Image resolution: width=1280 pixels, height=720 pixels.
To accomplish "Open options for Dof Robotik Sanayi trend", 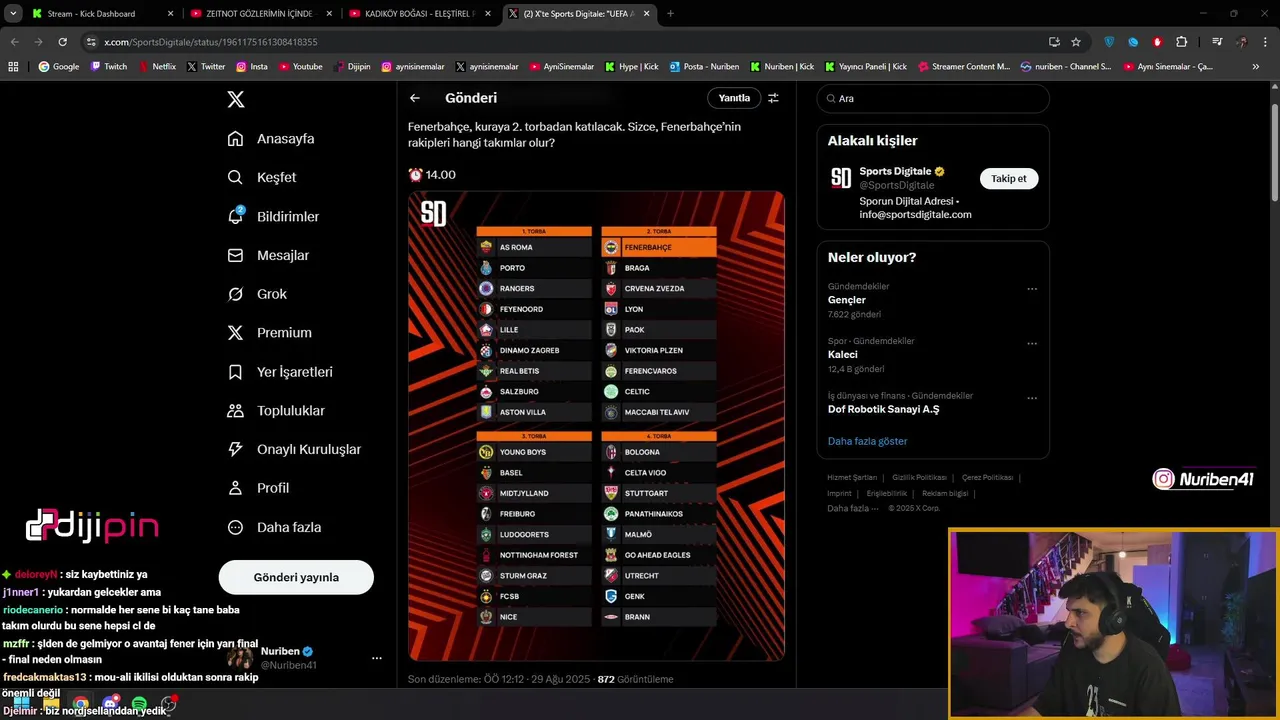I will 1032,398.
